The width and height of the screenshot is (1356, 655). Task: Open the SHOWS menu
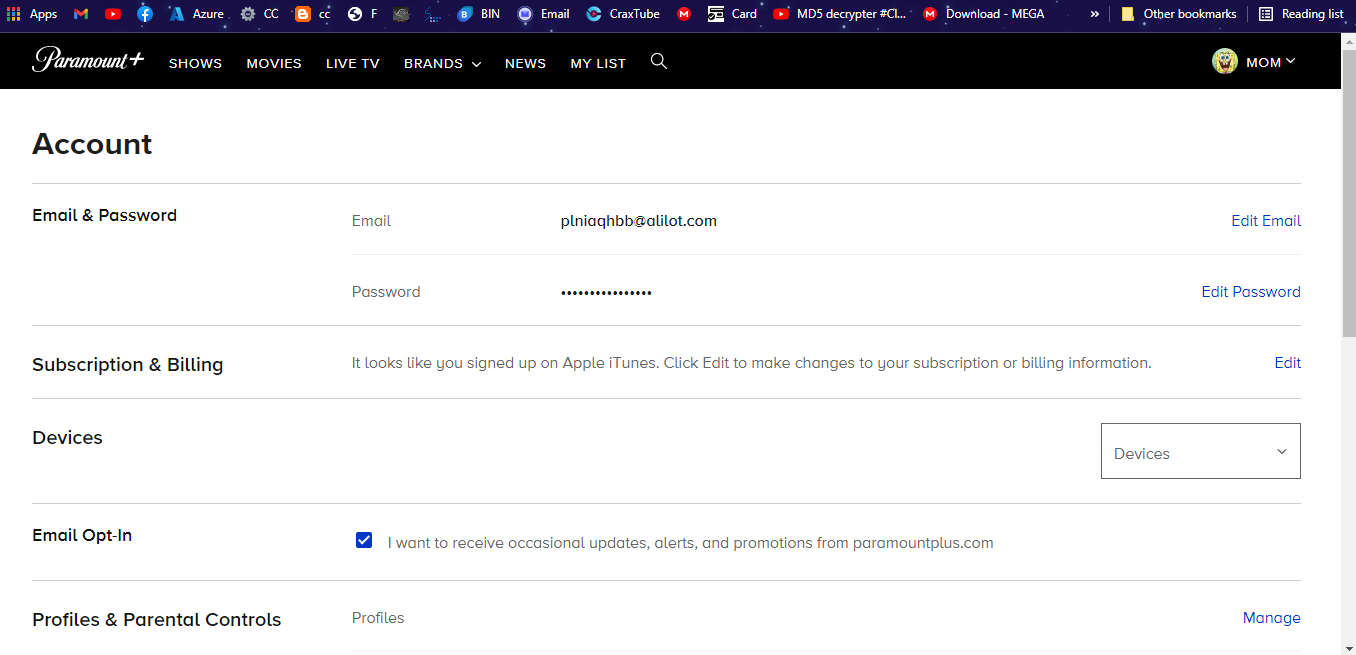pyautogui.click(x=195, y=63)
